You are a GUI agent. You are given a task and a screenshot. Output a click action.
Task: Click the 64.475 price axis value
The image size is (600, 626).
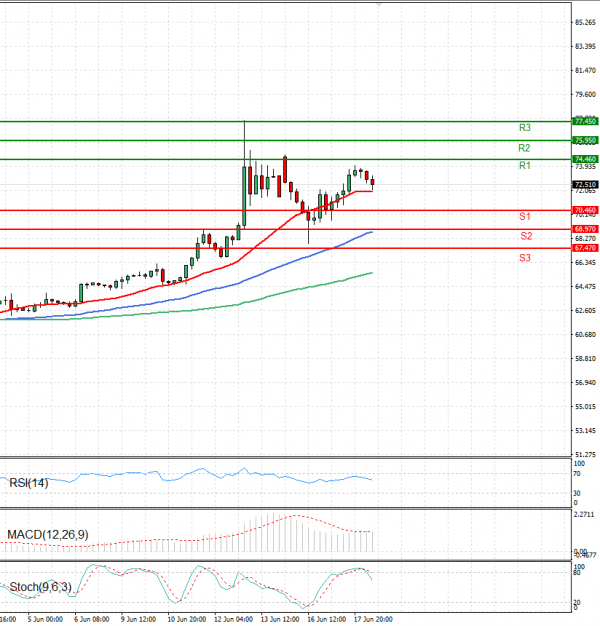(x=585, y=287)
